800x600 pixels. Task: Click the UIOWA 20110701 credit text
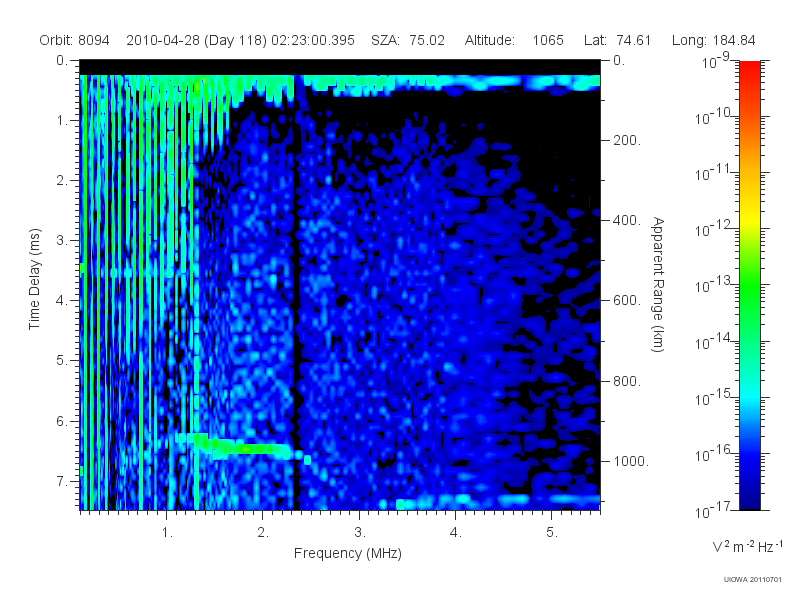[x=752, y=580]
